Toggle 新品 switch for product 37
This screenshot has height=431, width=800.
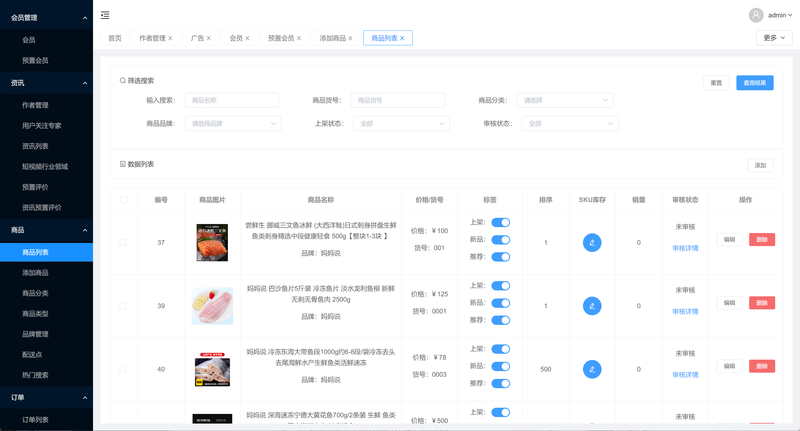[x=501, y=240]
